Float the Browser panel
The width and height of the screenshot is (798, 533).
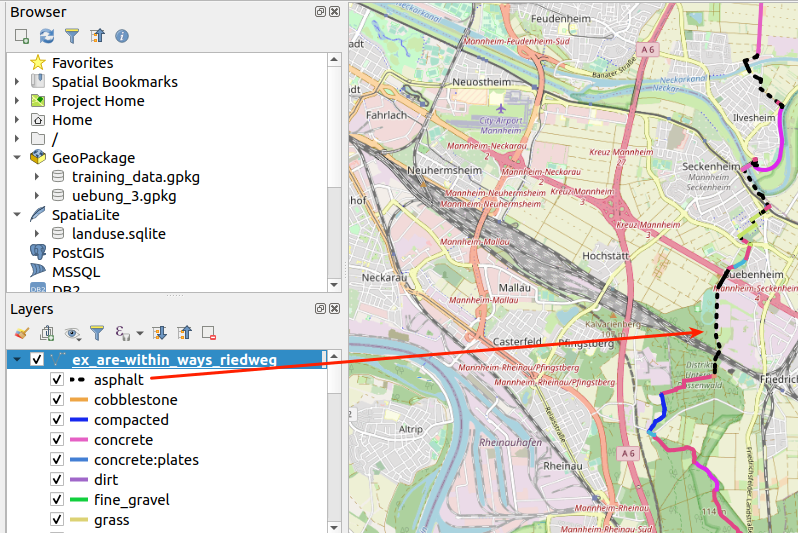click(x=320, y=12)
